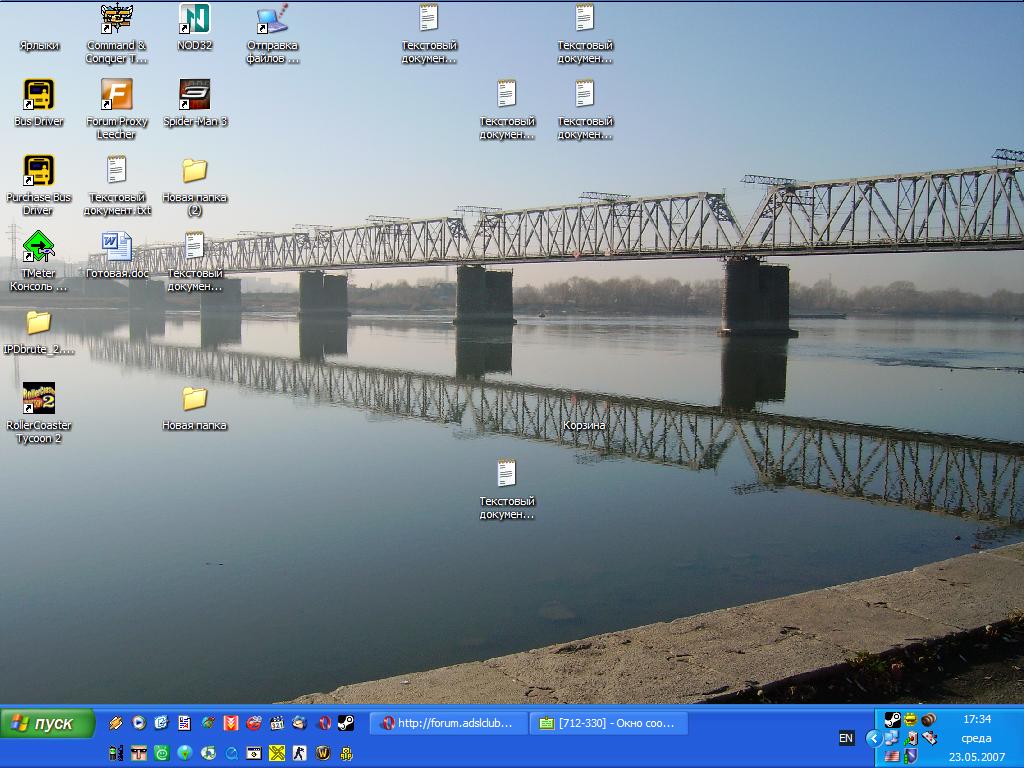Launch Steam from the quick launch bar
This screenshot has height=768, width=1024.
345,723
